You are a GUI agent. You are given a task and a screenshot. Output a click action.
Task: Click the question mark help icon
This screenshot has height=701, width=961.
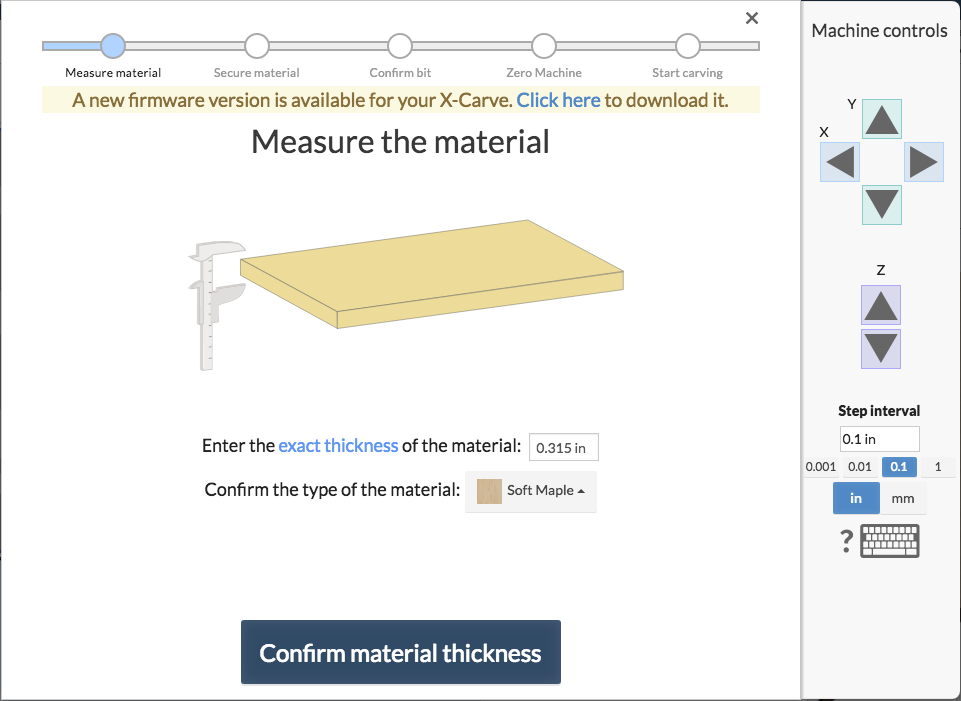845,540
